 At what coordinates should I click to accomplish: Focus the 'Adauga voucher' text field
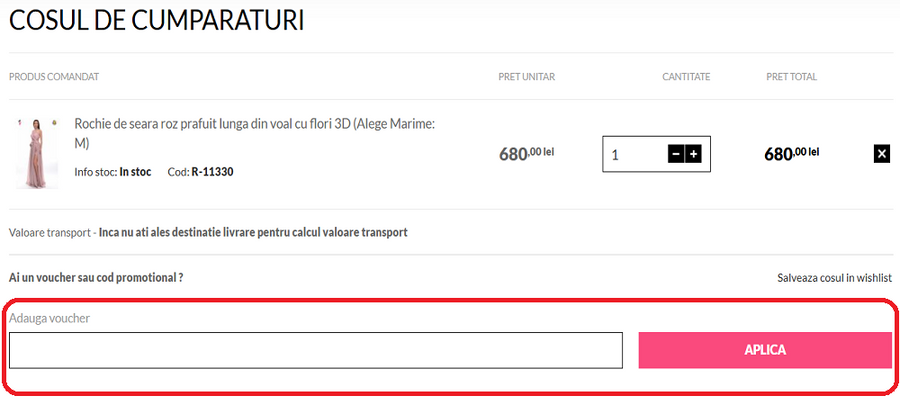[x=316, y=350]
